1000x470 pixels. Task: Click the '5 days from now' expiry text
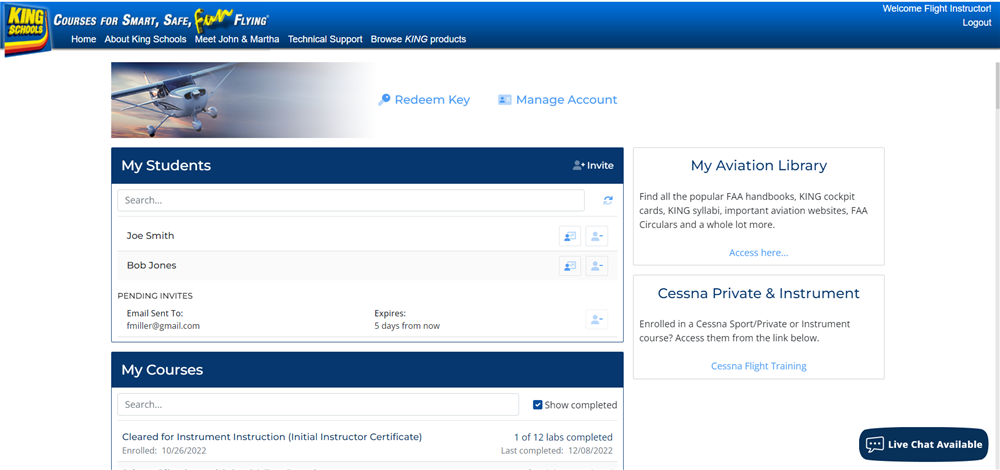pyautogui.click(x=407, y=326)
